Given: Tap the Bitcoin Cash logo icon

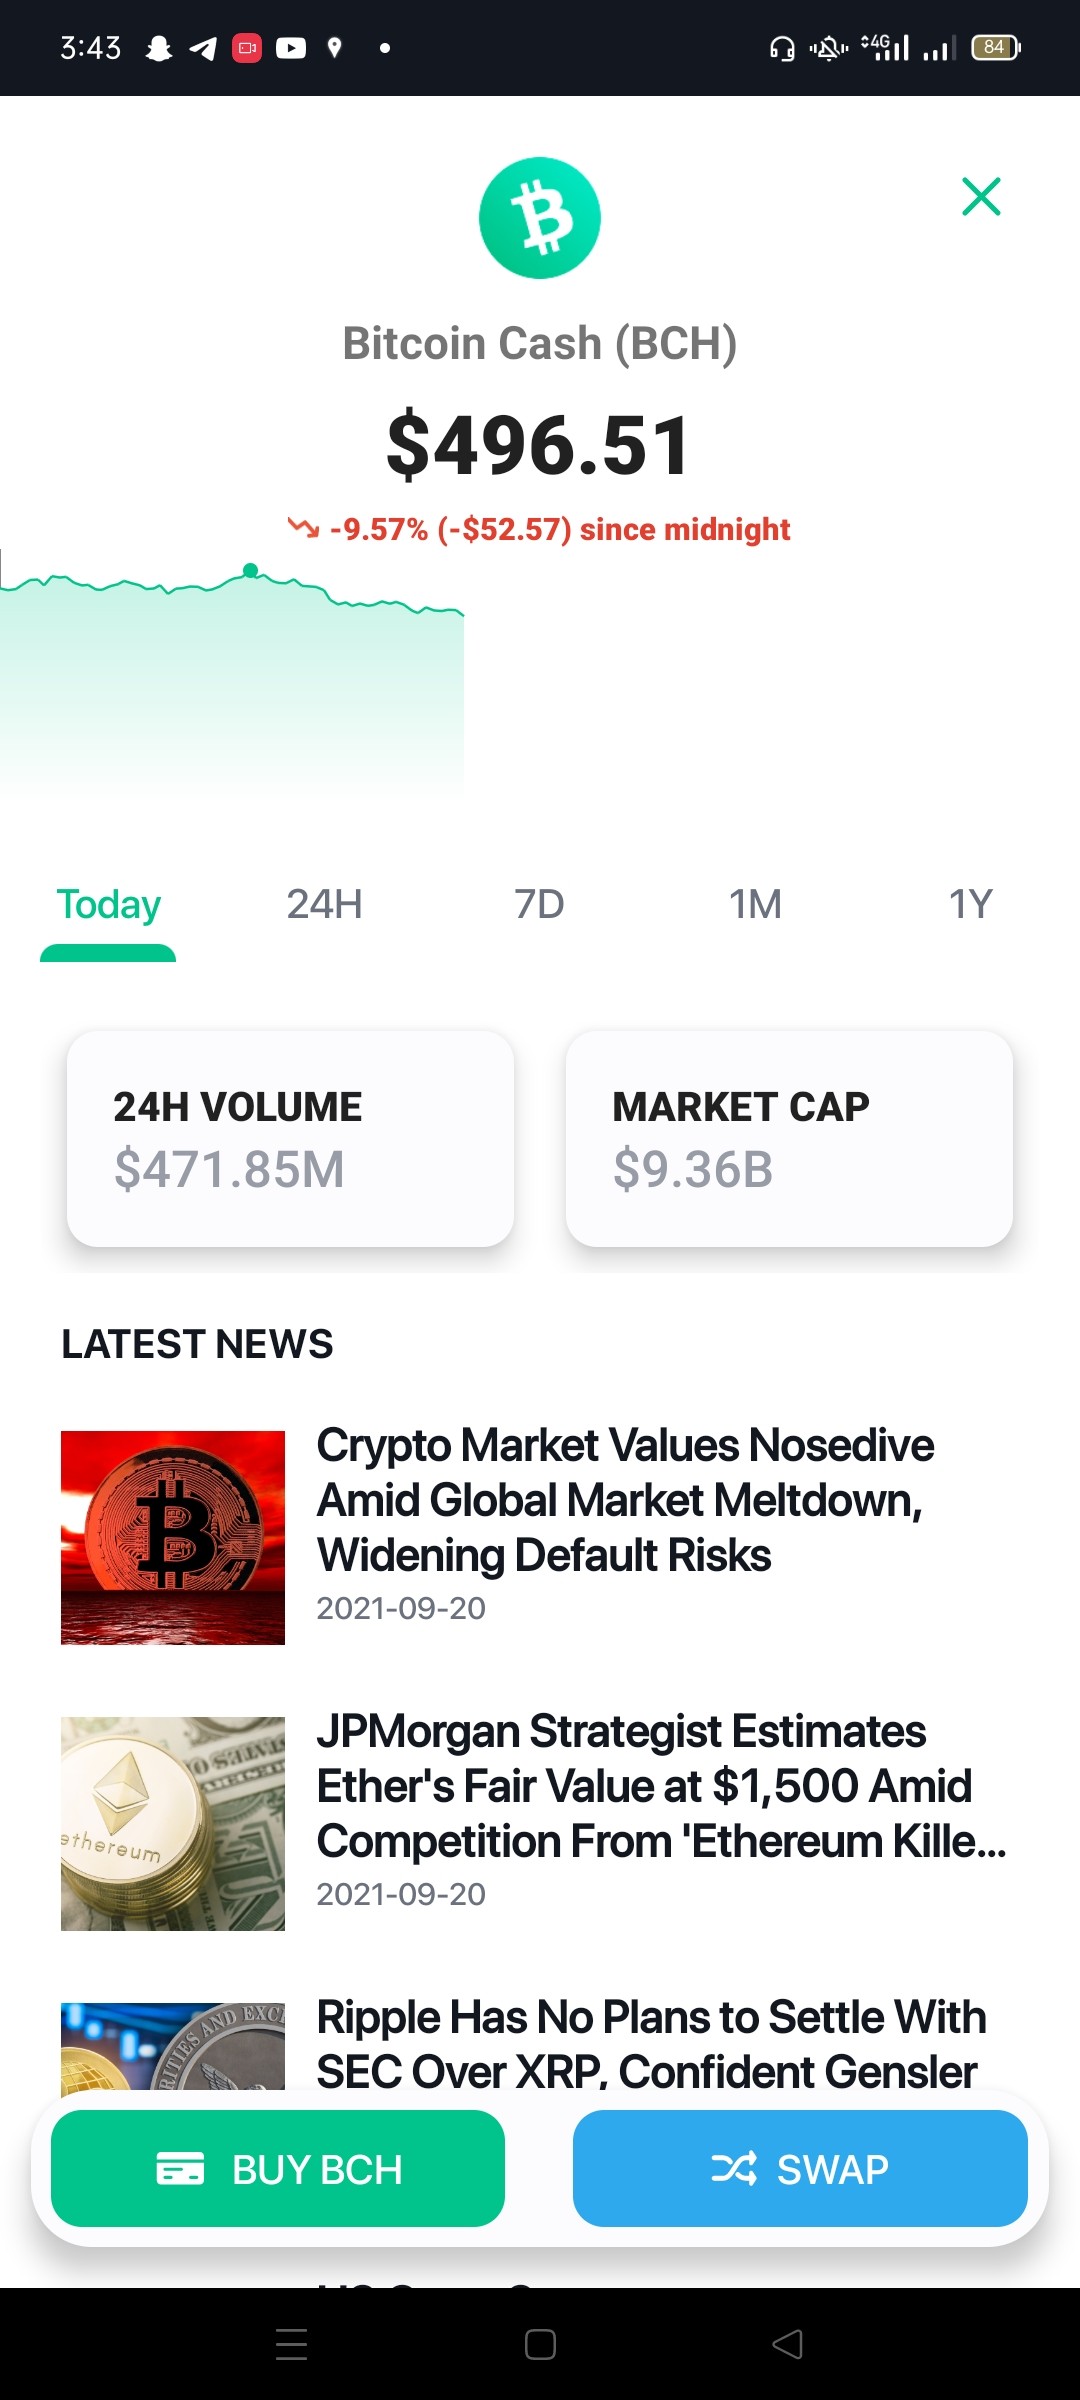Looking at the screenshot, I should pos(540,218).
